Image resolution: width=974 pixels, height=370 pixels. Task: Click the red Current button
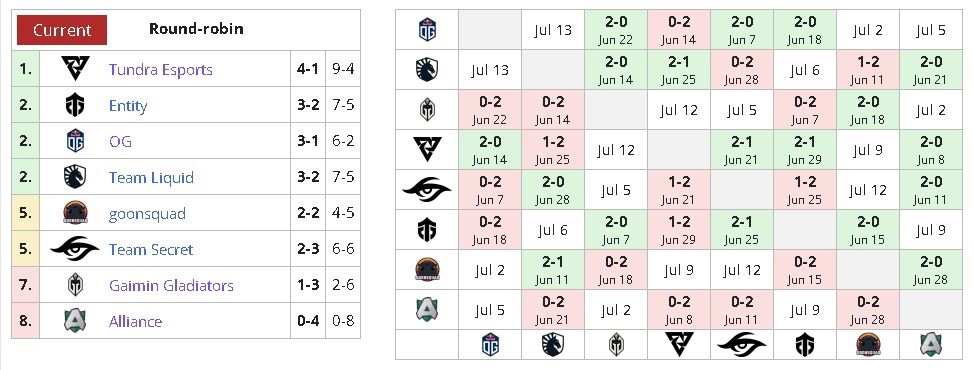tap(62, 30)
